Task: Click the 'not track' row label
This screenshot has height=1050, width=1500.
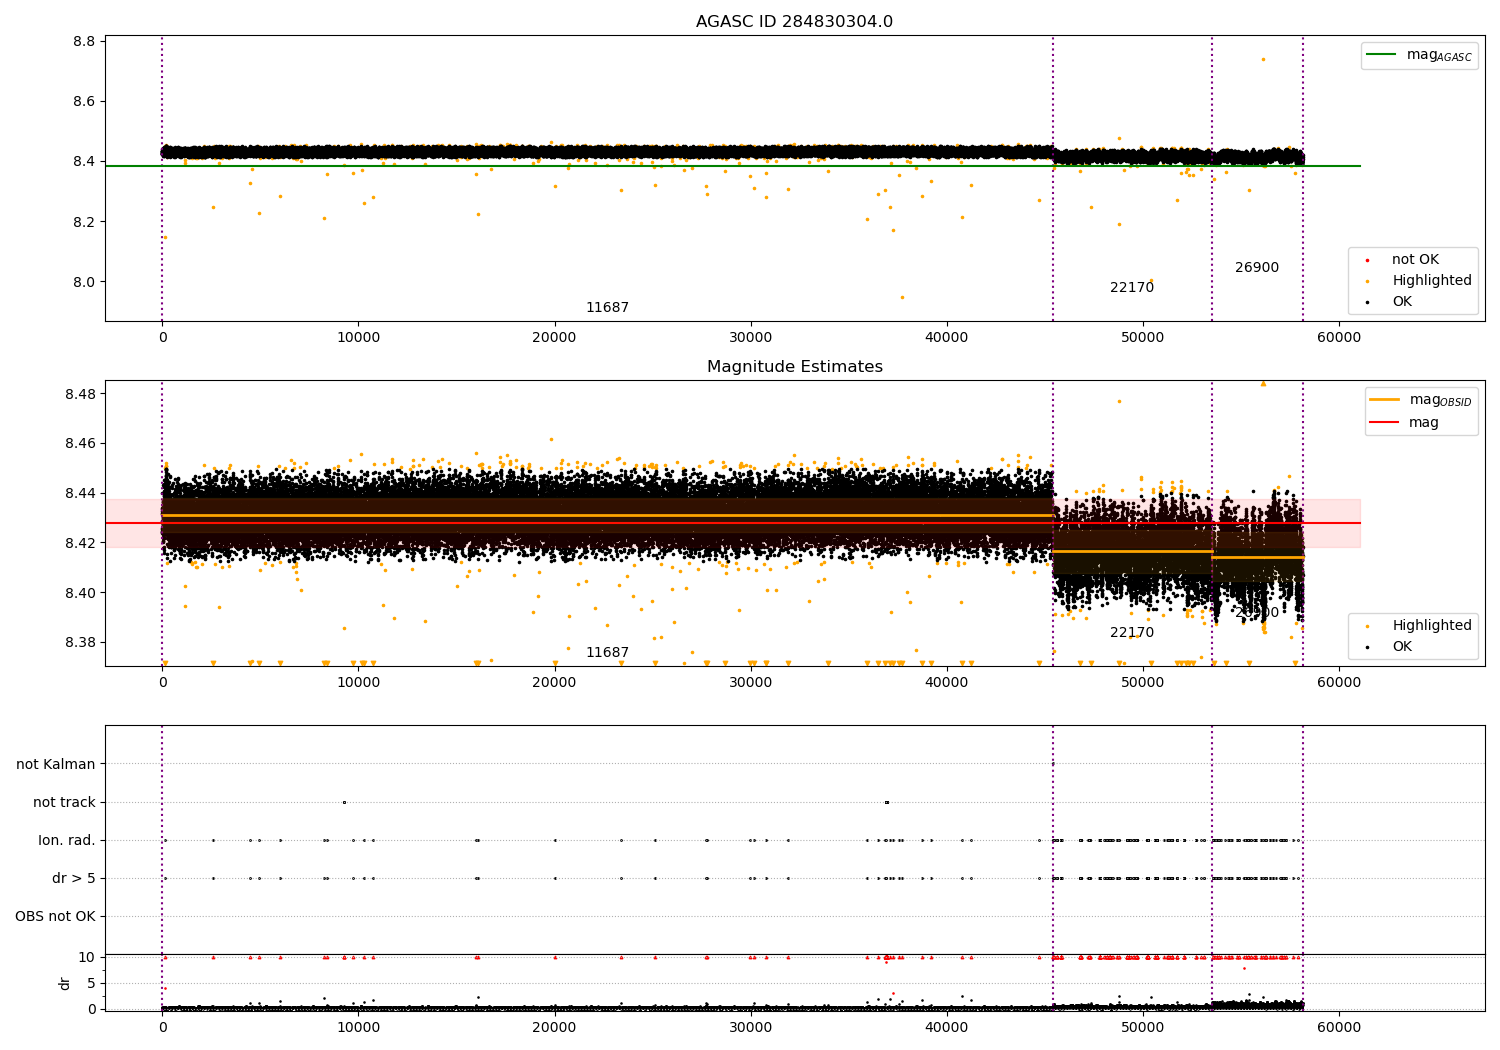Action: pos(64,803)
